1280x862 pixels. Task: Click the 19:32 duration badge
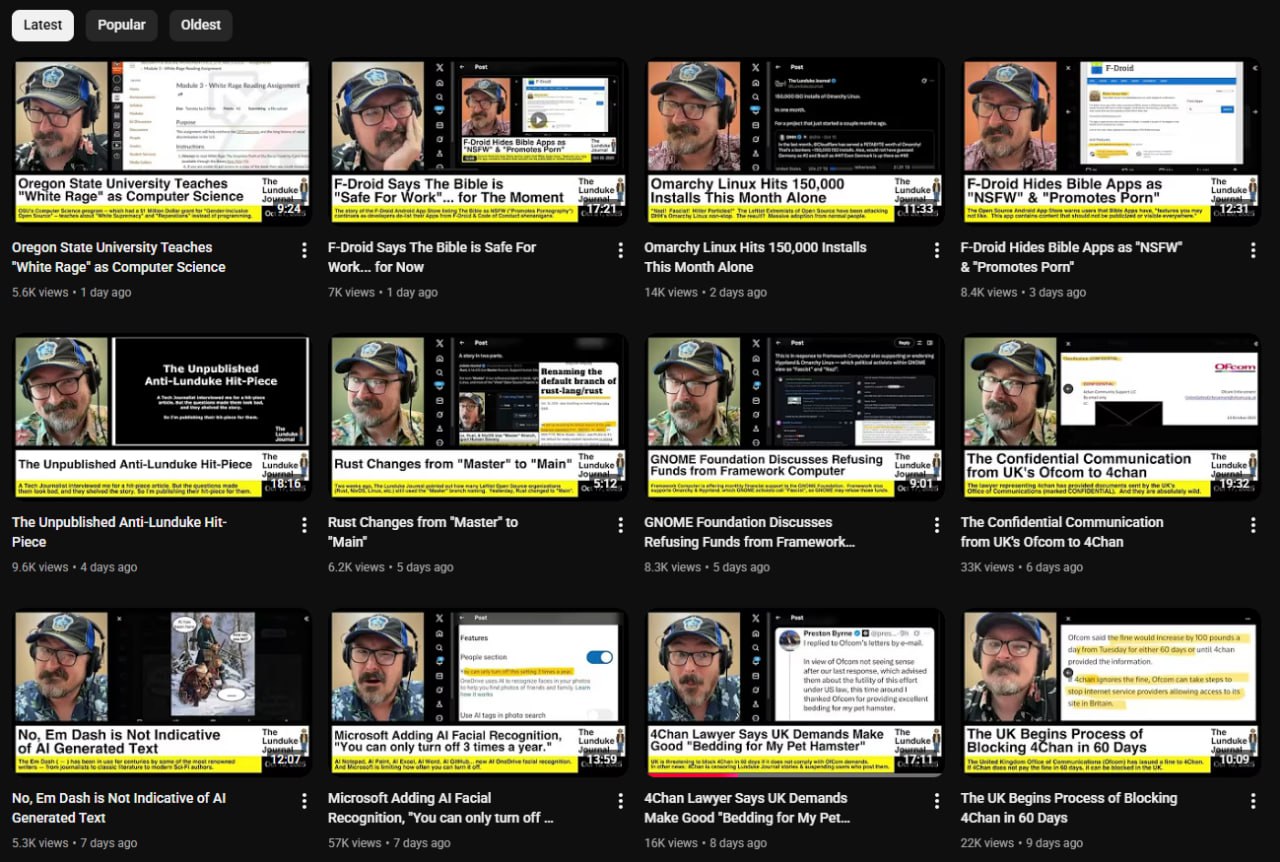1234,484
